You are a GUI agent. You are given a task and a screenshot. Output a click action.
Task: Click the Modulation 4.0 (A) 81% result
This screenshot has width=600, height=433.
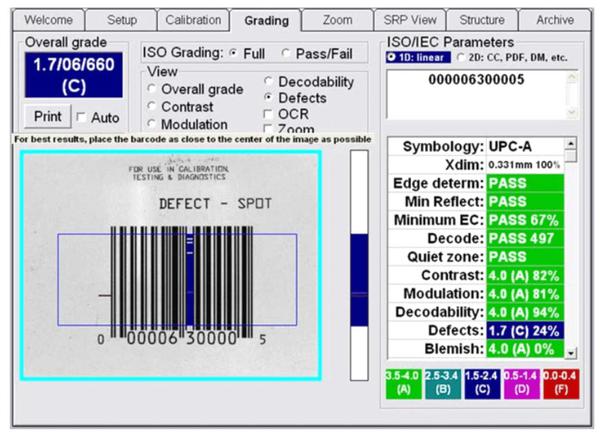[525, 294]
